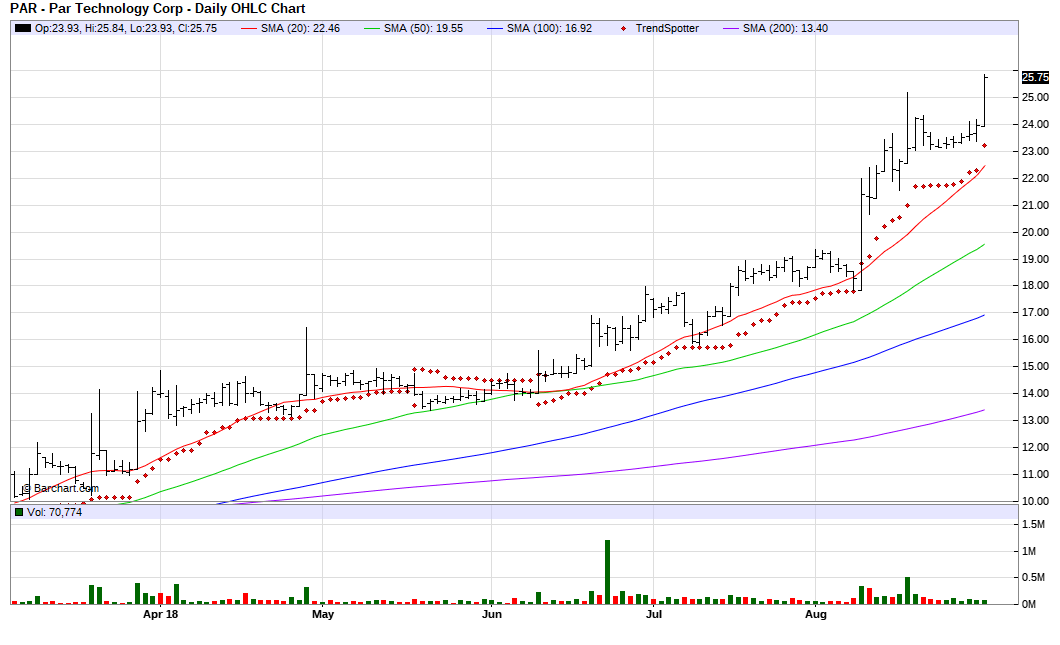Select the SMA (200): 13.40 legend label
The width and height of the screenshot is (1060, 645).
785,28
